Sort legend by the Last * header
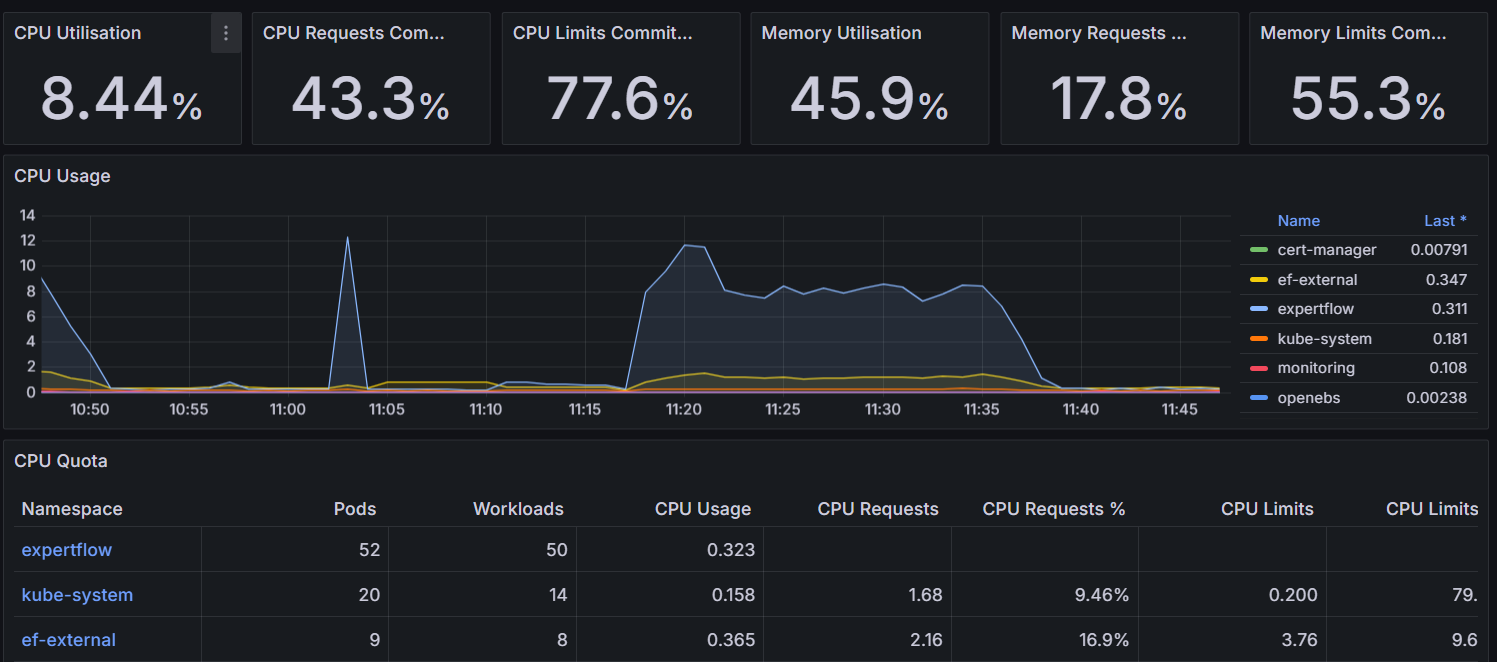The width and height of the screenshot is (1497, 662). tap(1445, 221)
